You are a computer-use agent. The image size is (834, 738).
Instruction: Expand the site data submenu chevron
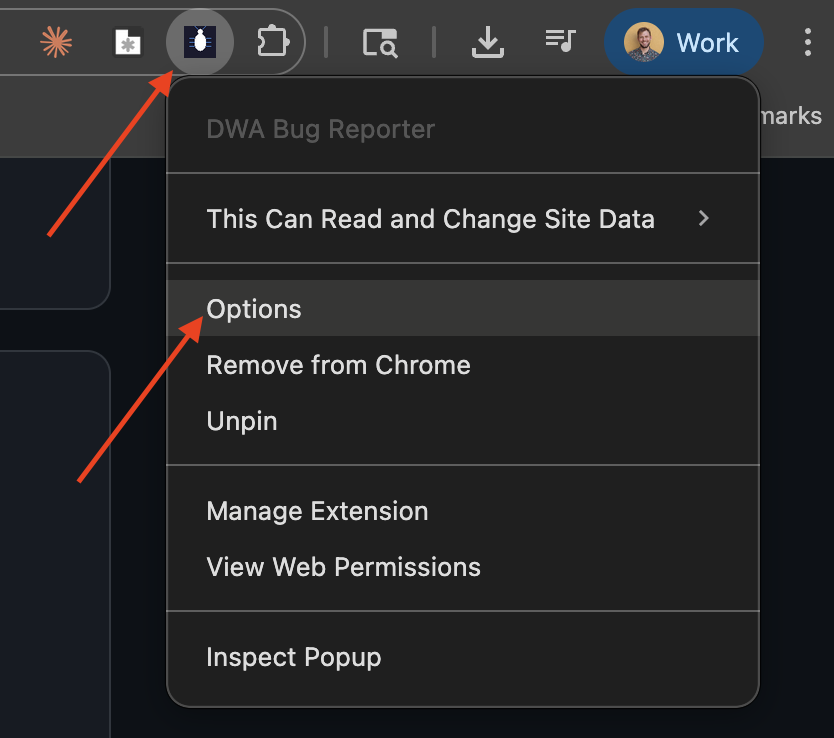703,218
